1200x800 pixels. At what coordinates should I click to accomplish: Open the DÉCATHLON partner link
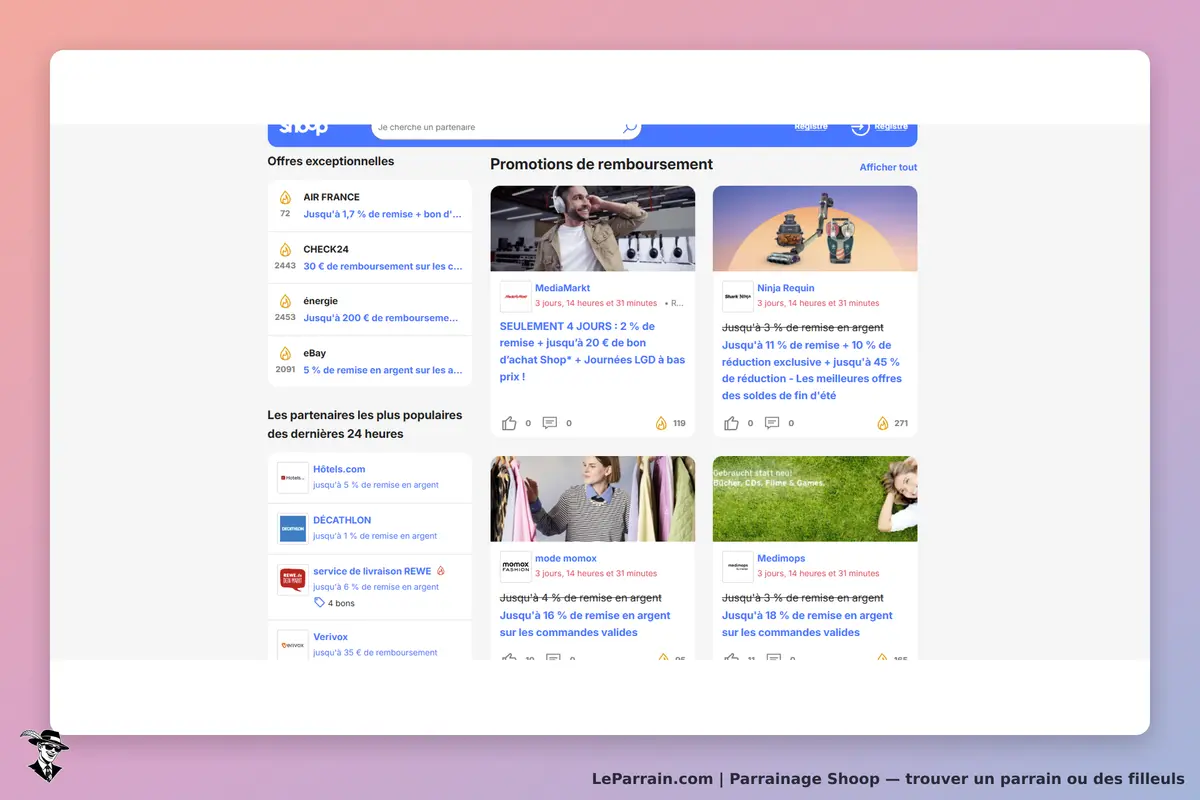point(342,520)
